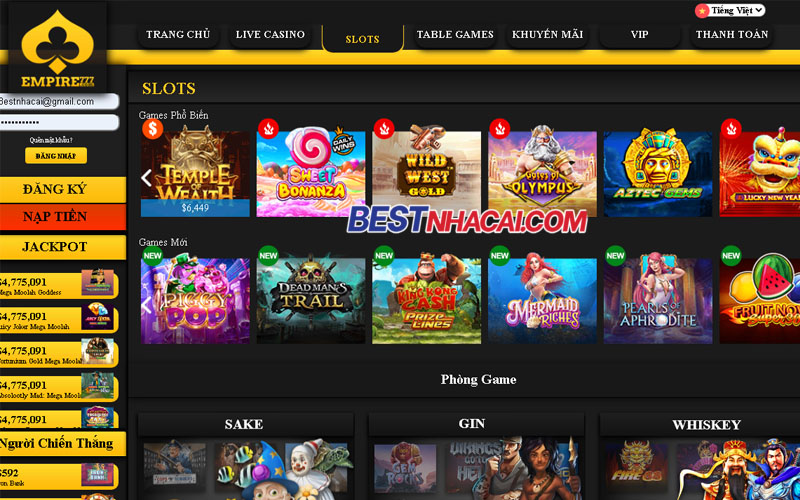Click the NEW badge on Dead Man's Trail
Screen dimensions: 800x500
tap(268, 256)
